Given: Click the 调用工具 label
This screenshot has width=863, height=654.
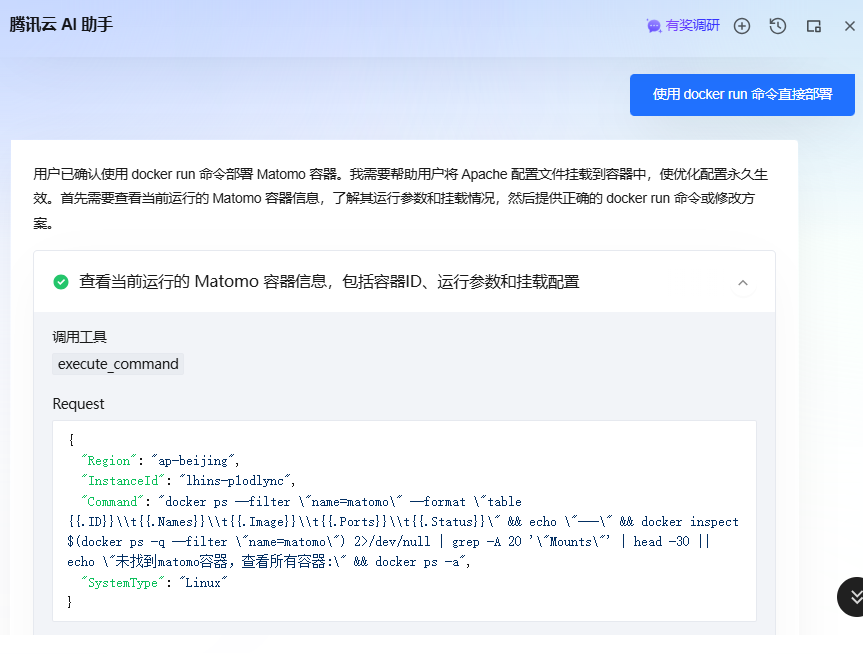Looking at the screenshot, I should click(79, 337).
